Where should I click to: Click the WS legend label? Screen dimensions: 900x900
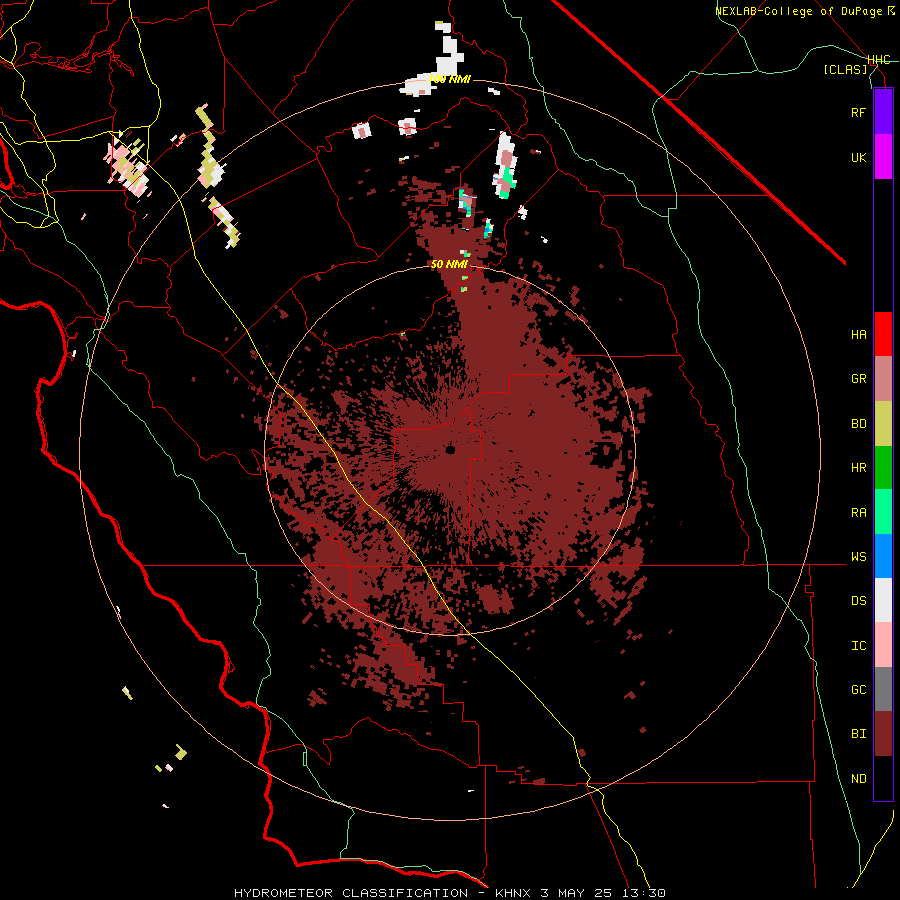pos(858,556)
